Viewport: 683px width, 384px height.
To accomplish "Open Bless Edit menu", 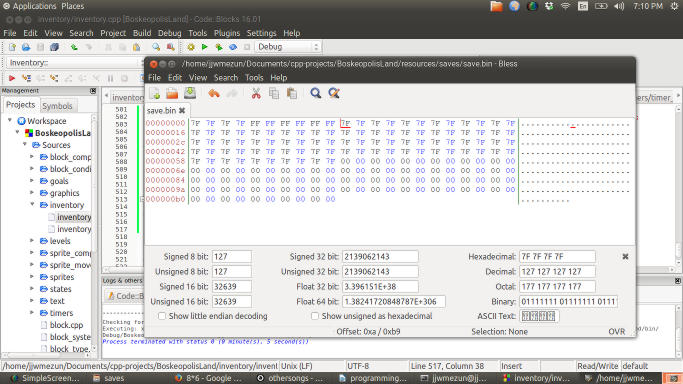I will tap(175, 78).
